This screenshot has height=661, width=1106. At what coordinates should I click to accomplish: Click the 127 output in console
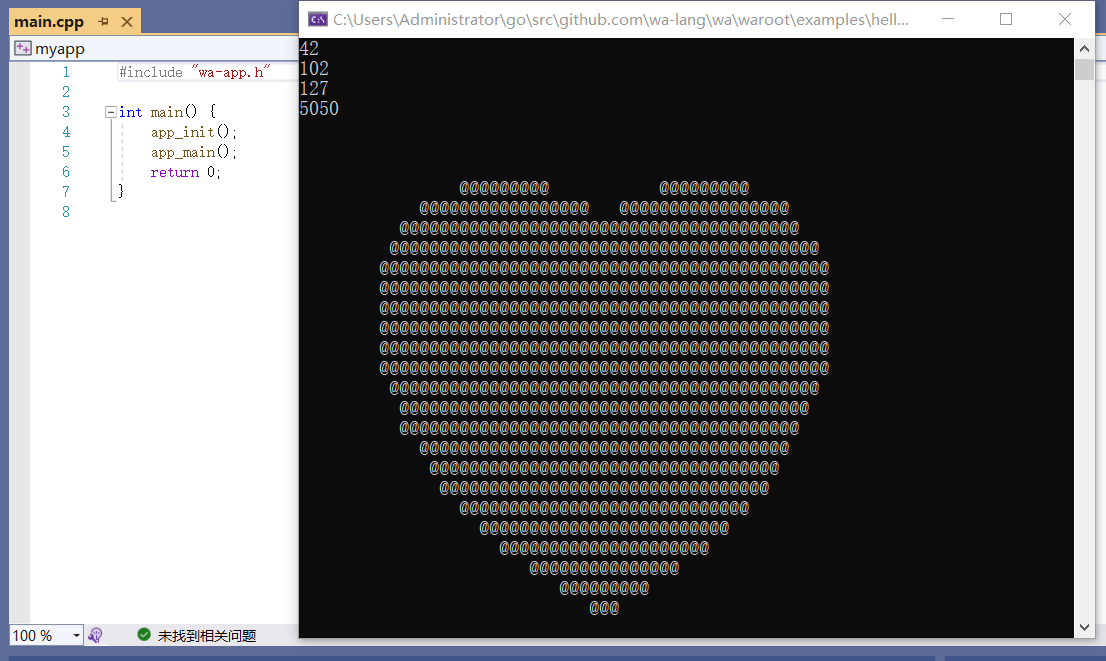point(315,88)
